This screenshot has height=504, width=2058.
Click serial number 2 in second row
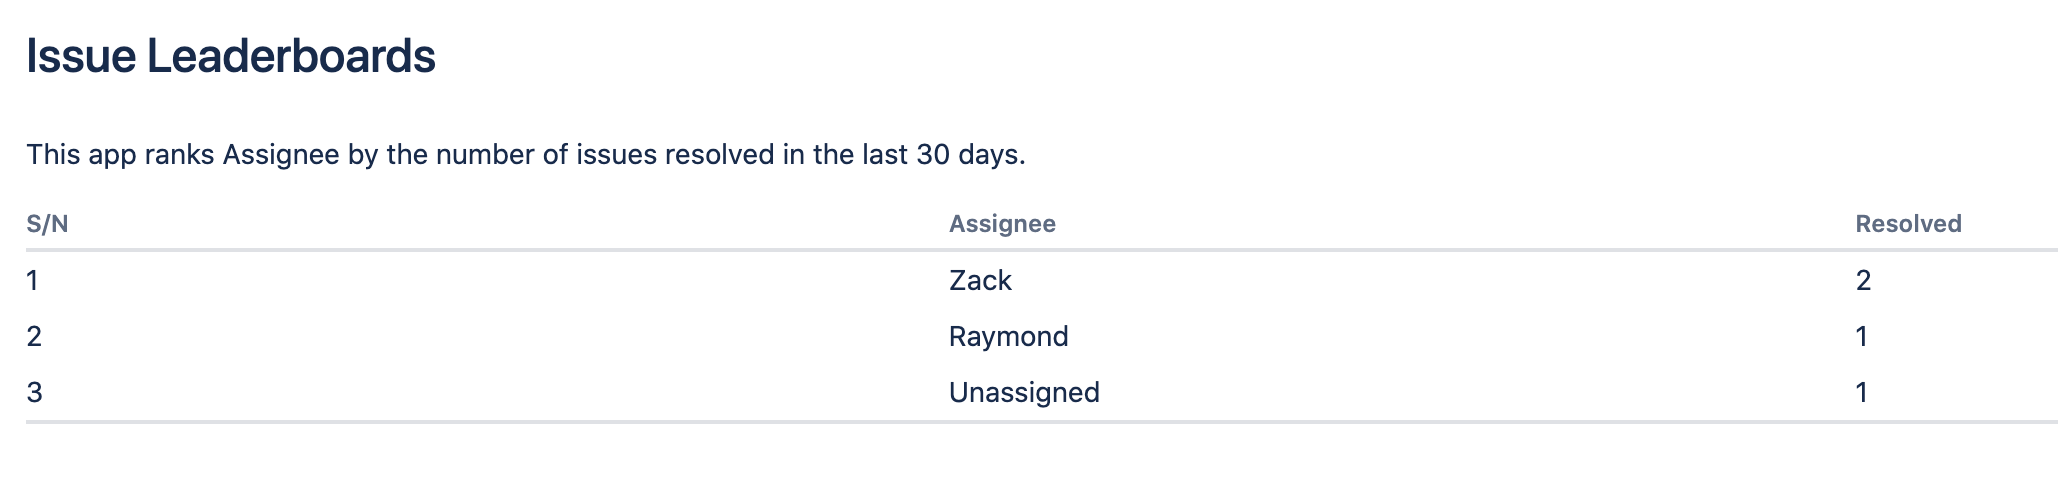coord(34,336)
